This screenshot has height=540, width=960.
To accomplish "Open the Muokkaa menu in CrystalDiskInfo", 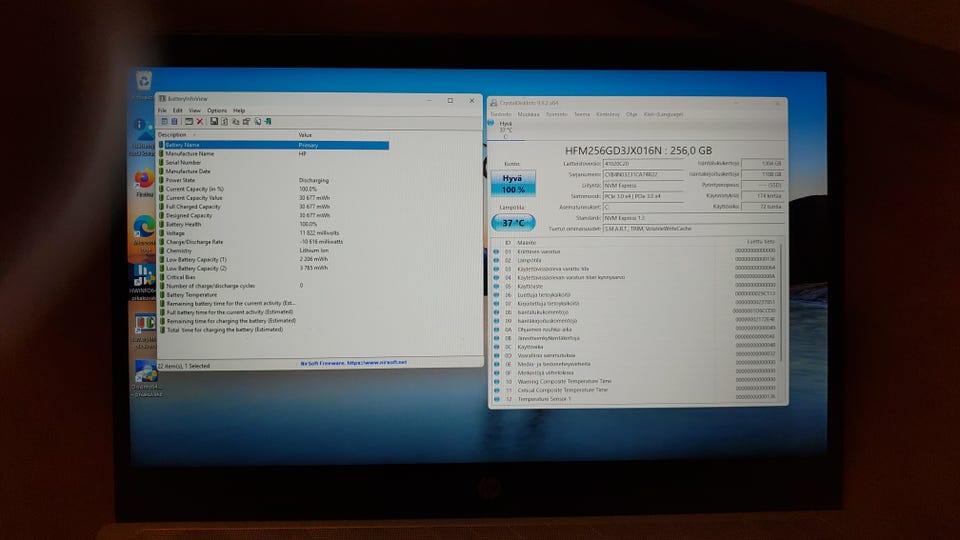I will coord(528,114).
